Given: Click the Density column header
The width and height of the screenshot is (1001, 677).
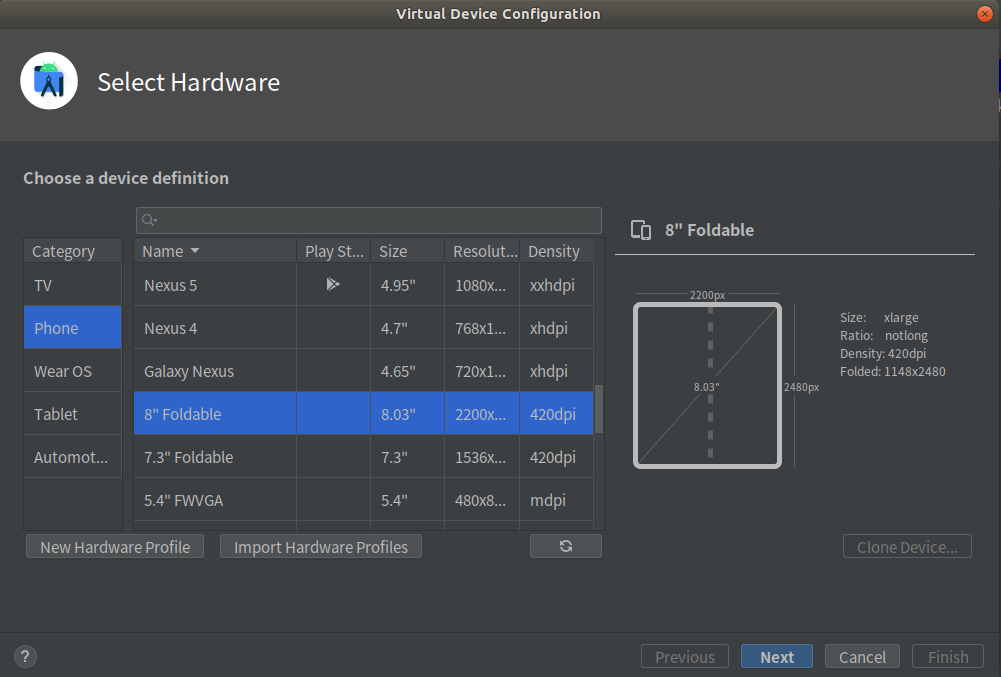Looking at the screenshot, I should click(x=557, y=251).
